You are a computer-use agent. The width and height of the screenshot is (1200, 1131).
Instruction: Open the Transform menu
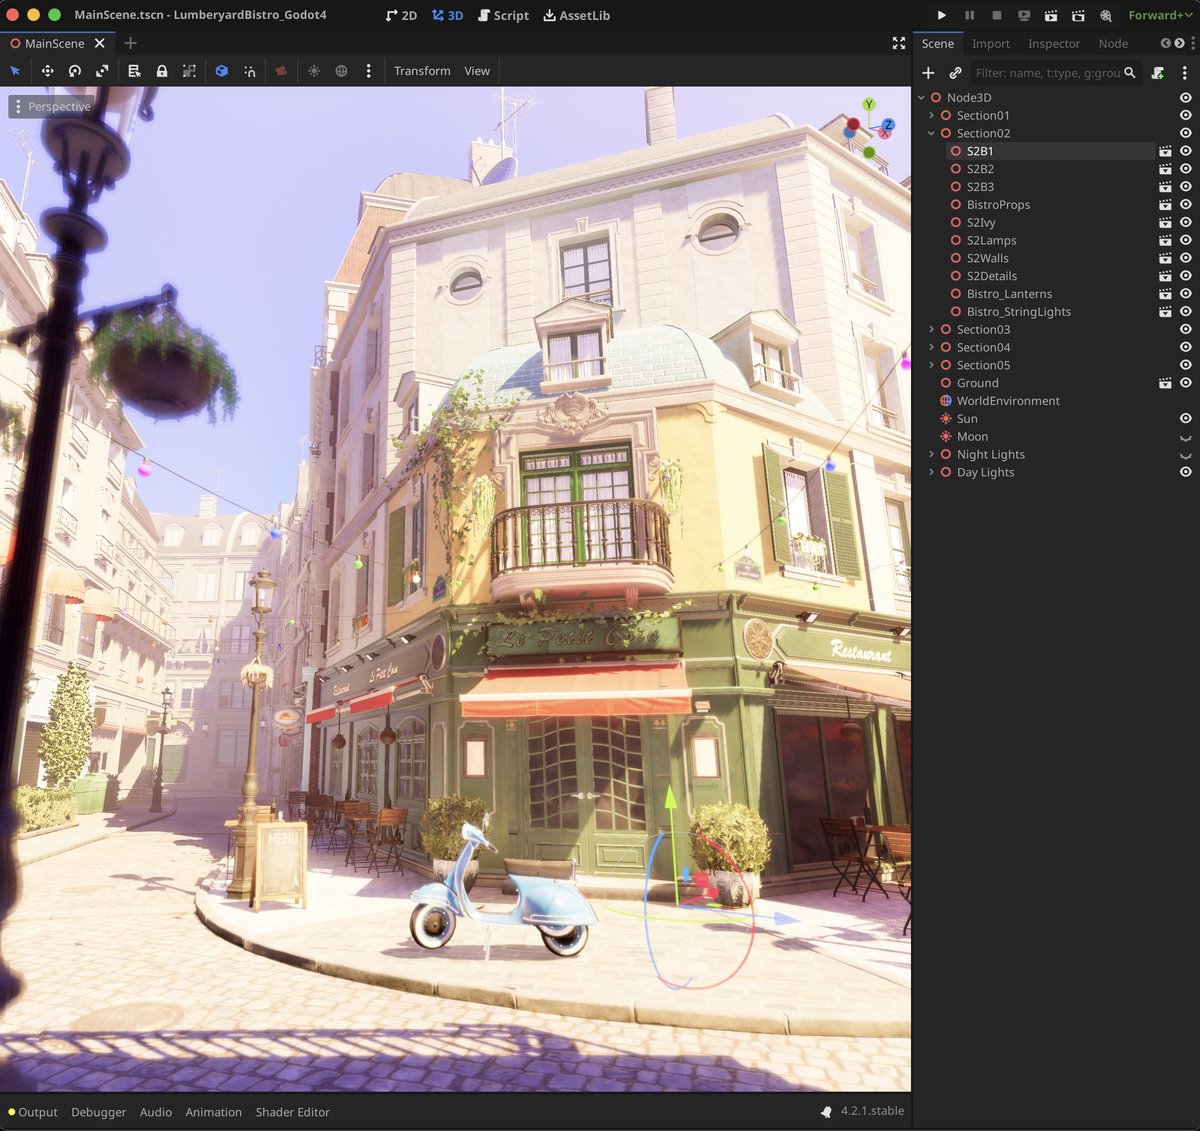click(422, 71)
